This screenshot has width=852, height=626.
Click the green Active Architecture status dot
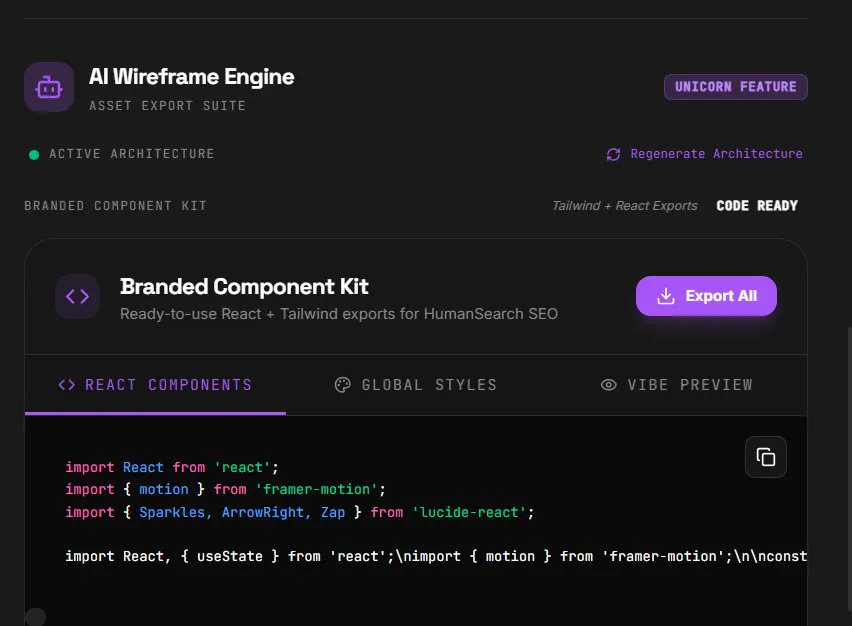(x=34, y=155)
